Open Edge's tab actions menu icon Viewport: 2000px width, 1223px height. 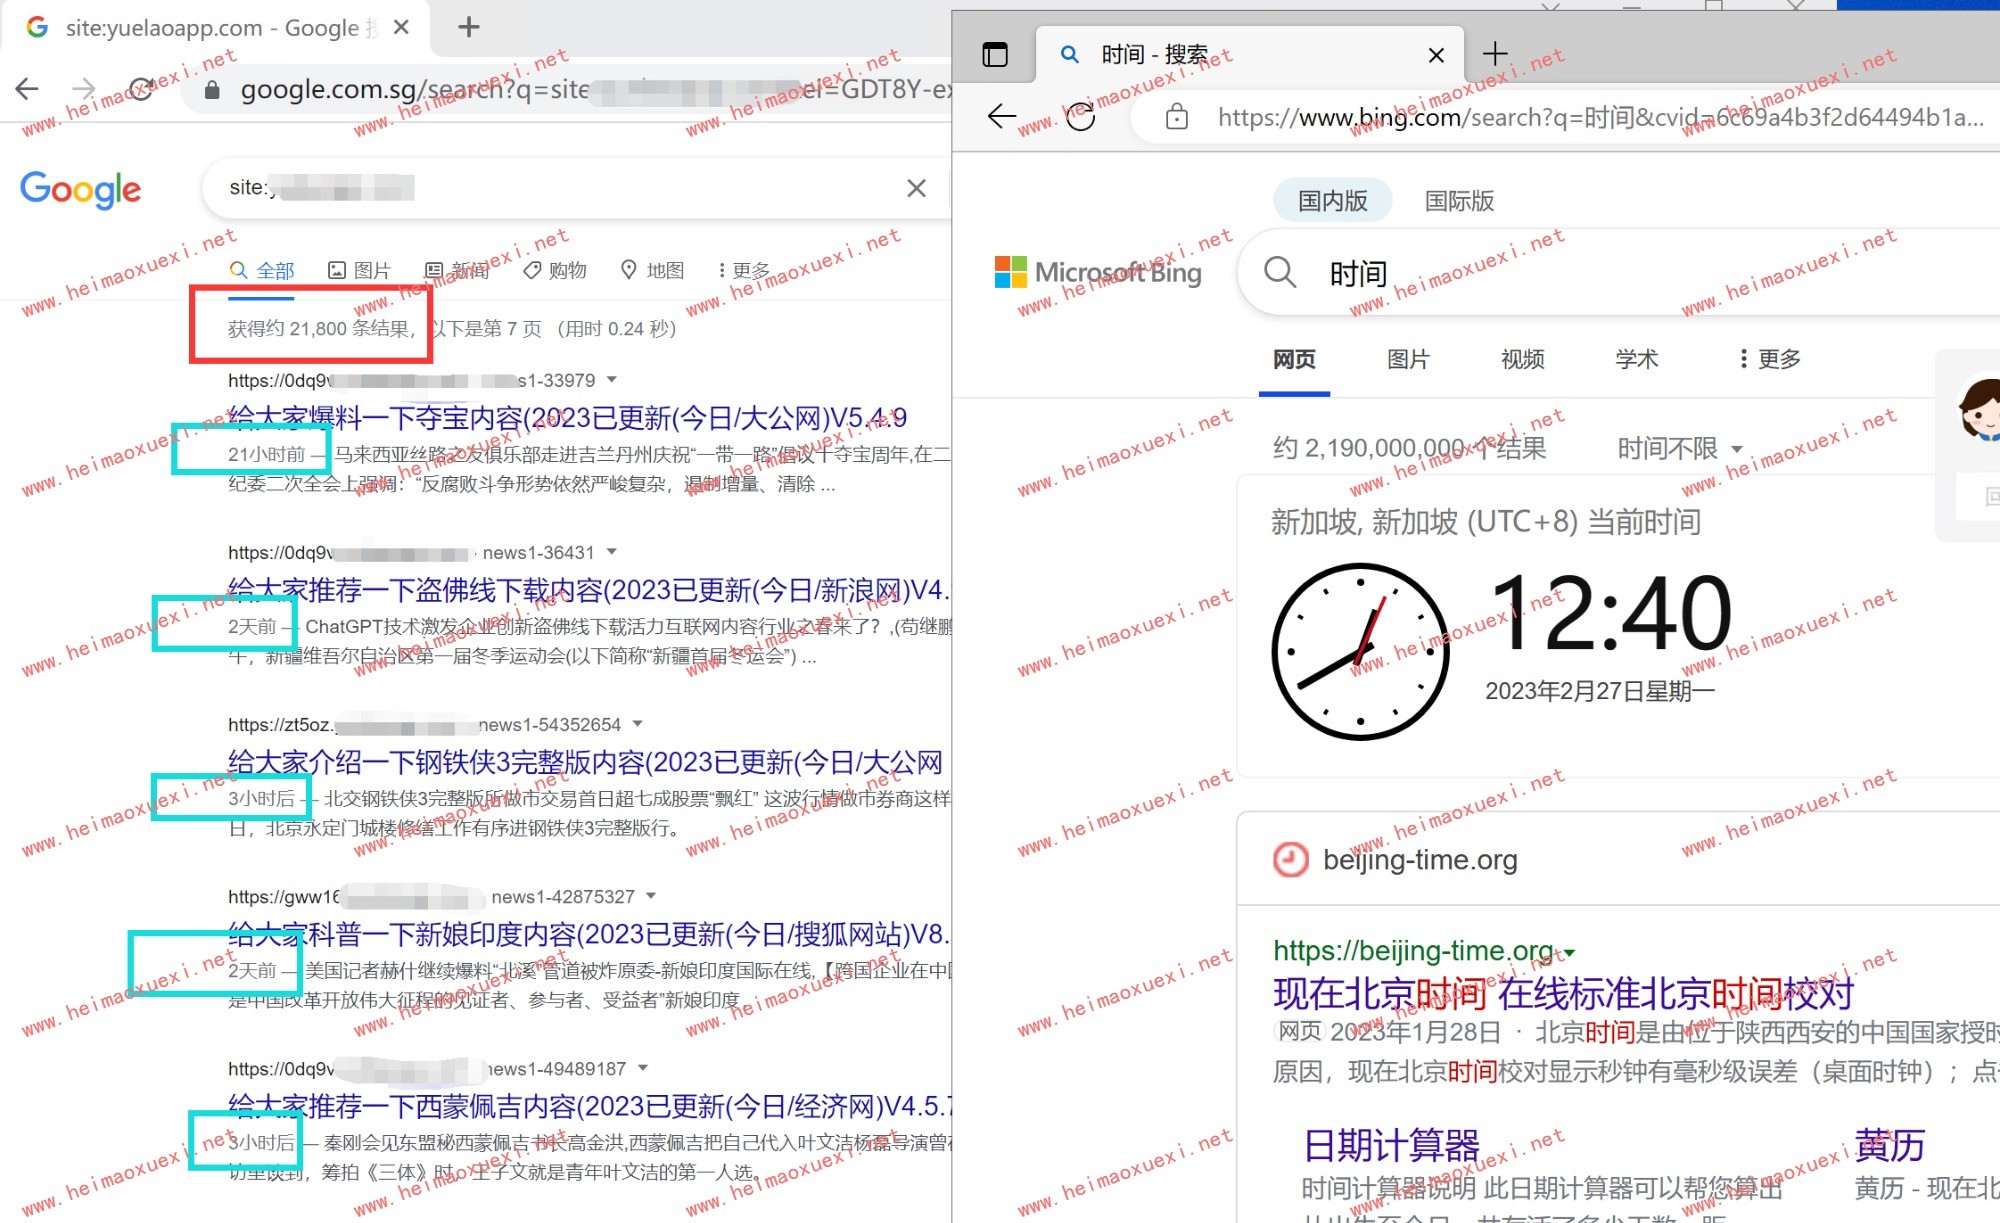point(995,54)
